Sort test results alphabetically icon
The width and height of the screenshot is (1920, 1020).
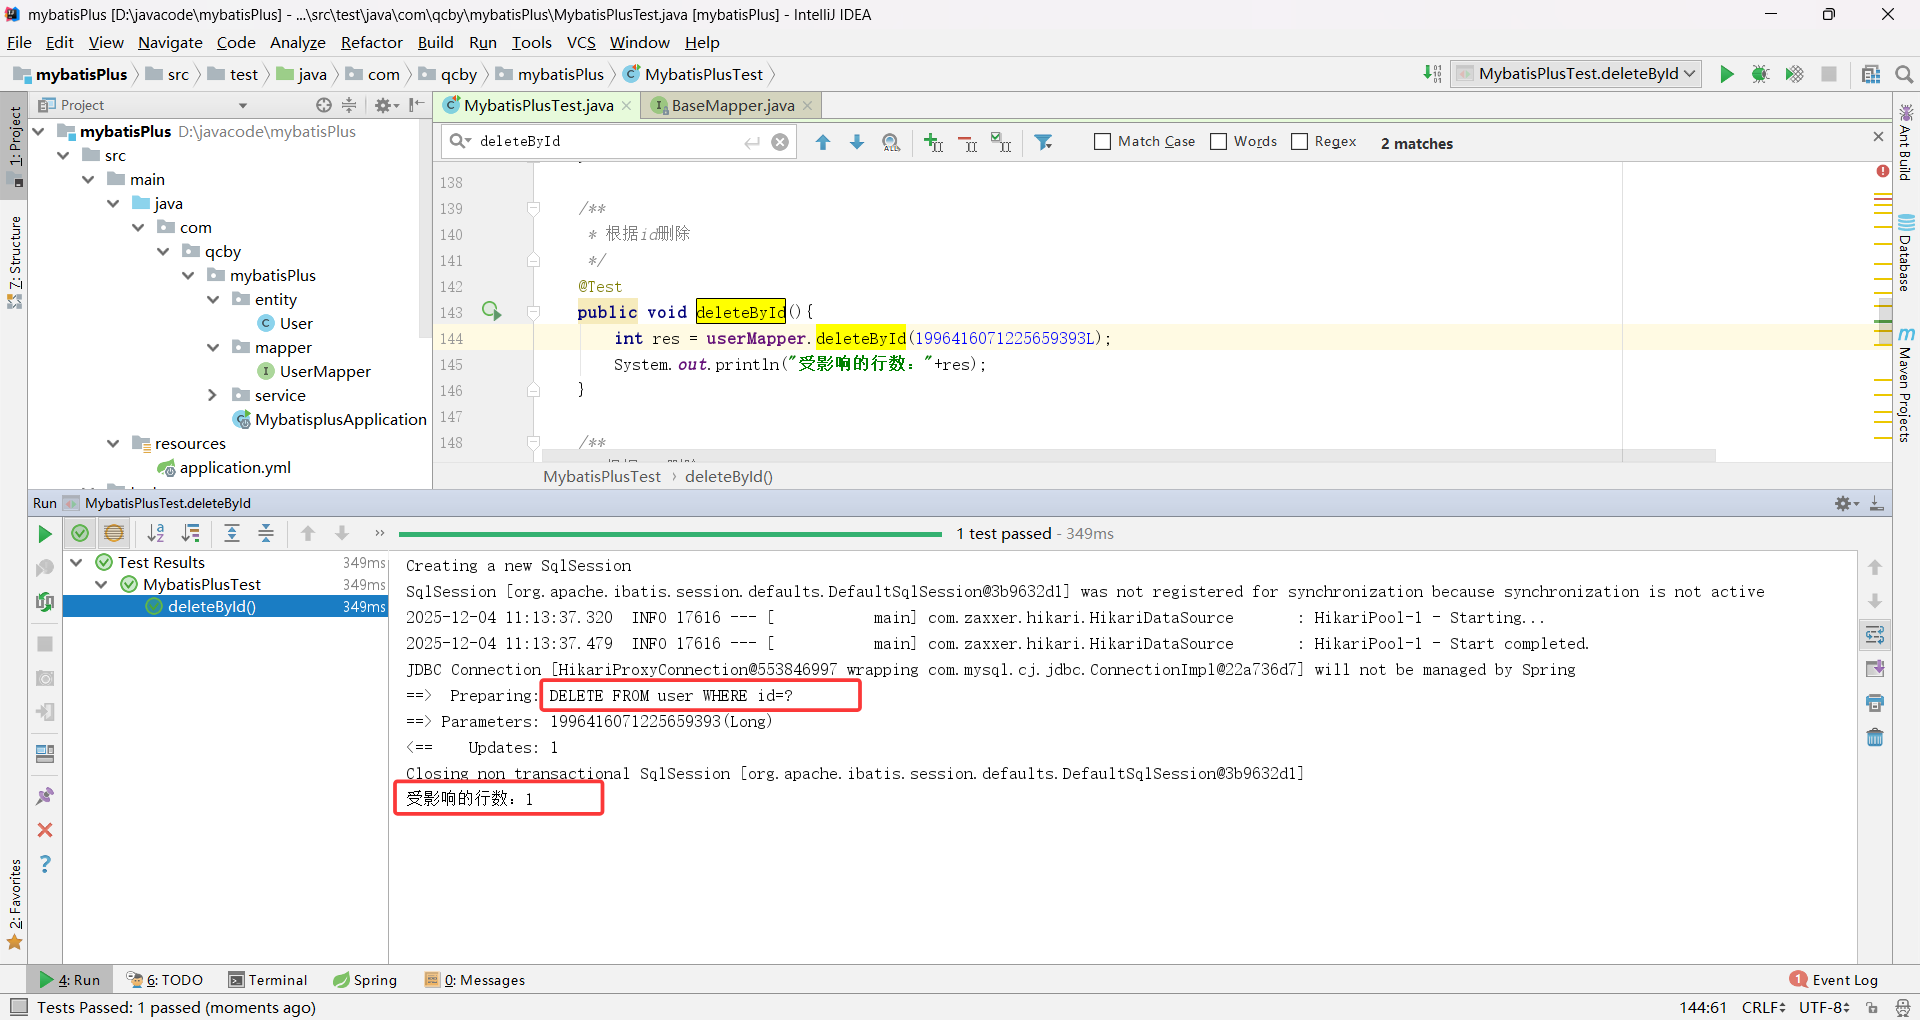[x=156, y=533]
